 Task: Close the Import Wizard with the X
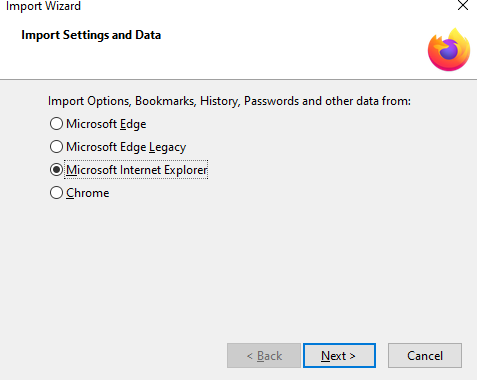(x=463, y=5)
